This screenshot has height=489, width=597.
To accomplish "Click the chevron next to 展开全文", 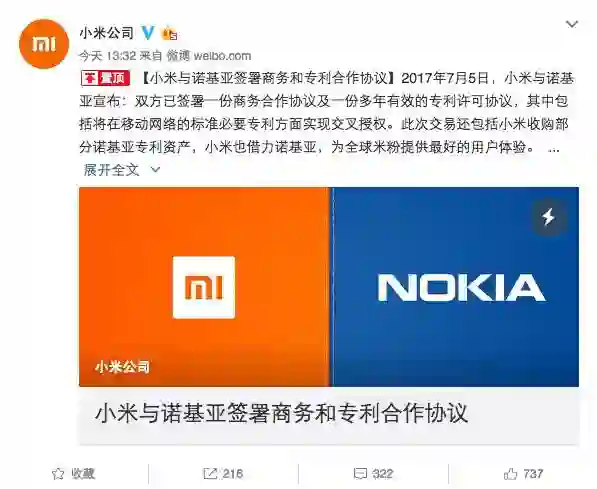I will pyautogui.click(x=155, y=169).
